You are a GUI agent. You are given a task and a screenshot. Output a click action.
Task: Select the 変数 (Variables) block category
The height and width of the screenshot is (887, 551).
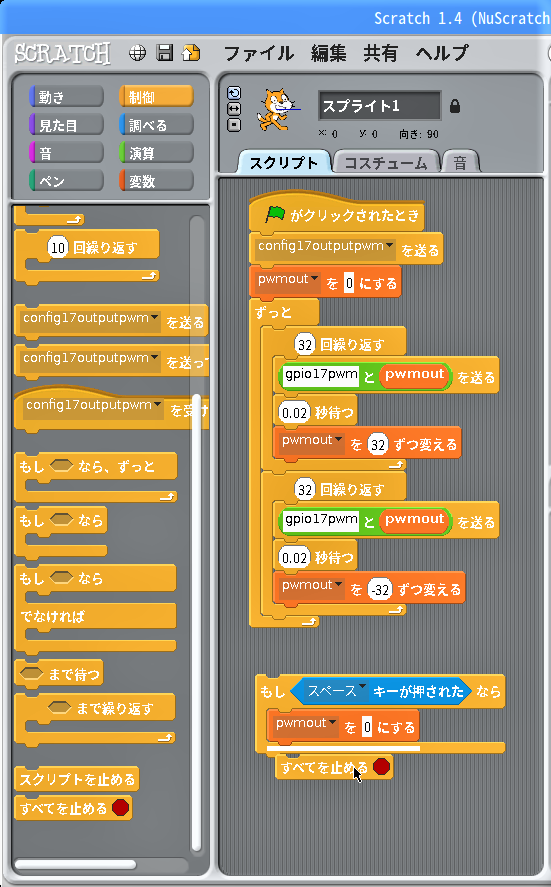click(x=156, y=182)
